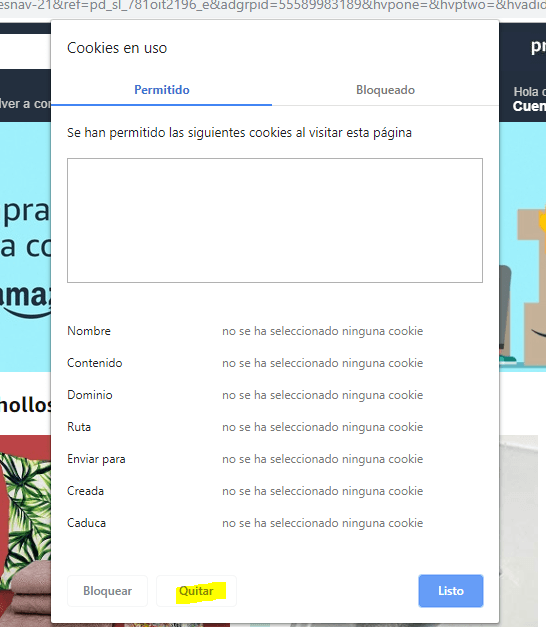This screenshot has width=546, height=627.
Task: Click the Contenido field value text
Action: tap(322, 363)
